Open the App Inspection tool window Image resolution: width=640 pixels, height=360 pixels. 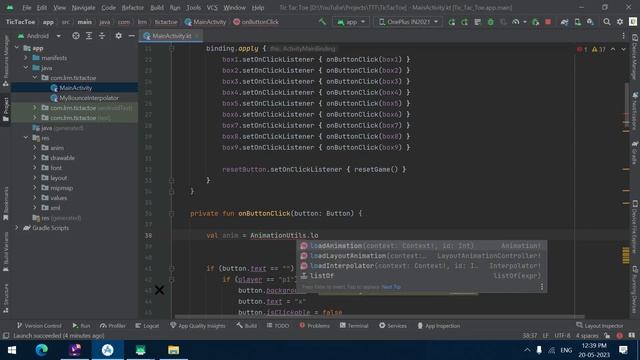[438, 326]
